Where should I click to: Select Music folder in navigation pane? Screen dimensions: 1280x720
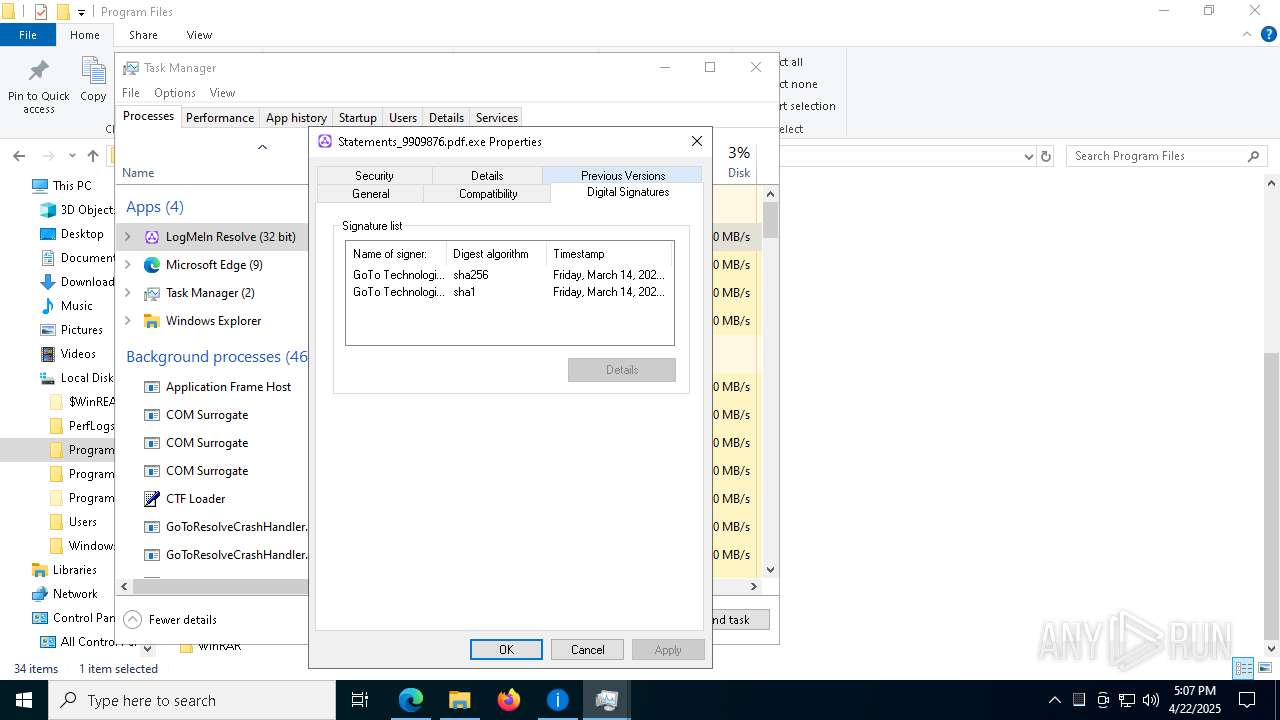[x=66, y=306]
